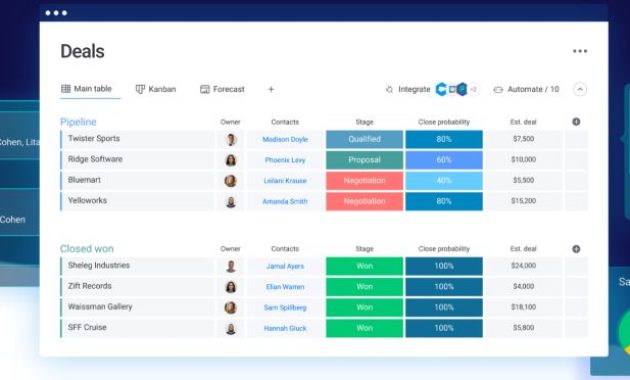Add a column to the Closed won group
630x380 pixels.
click(576, 249)
